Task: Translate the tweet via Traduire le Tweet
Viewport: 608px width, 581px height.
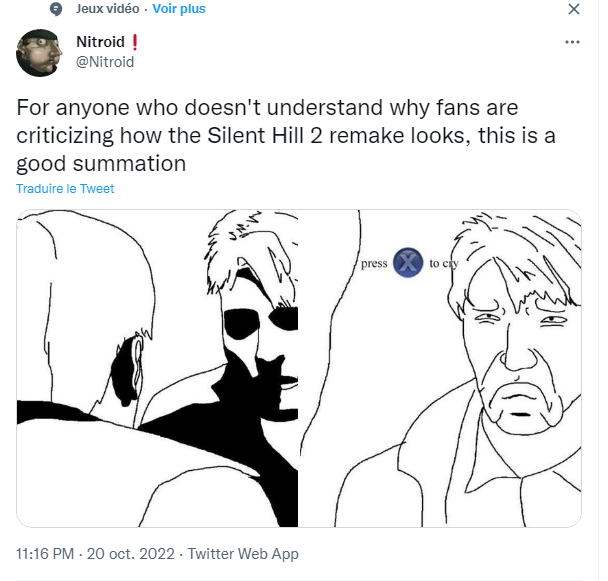Action: click(65, 189)
